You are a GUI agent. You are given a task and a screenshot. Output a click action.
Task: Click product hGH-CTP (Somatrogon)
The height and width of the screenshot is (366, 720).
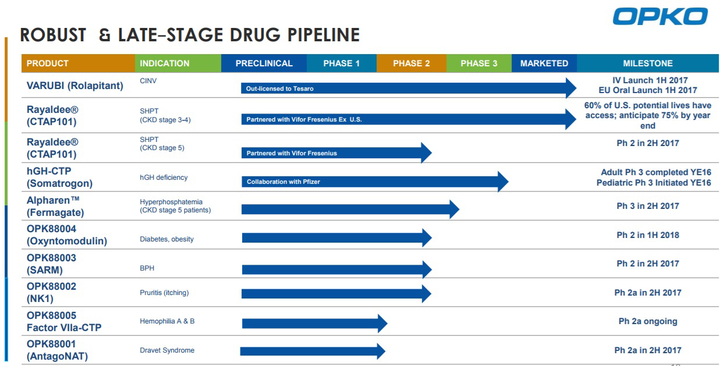tap(60, 177)
